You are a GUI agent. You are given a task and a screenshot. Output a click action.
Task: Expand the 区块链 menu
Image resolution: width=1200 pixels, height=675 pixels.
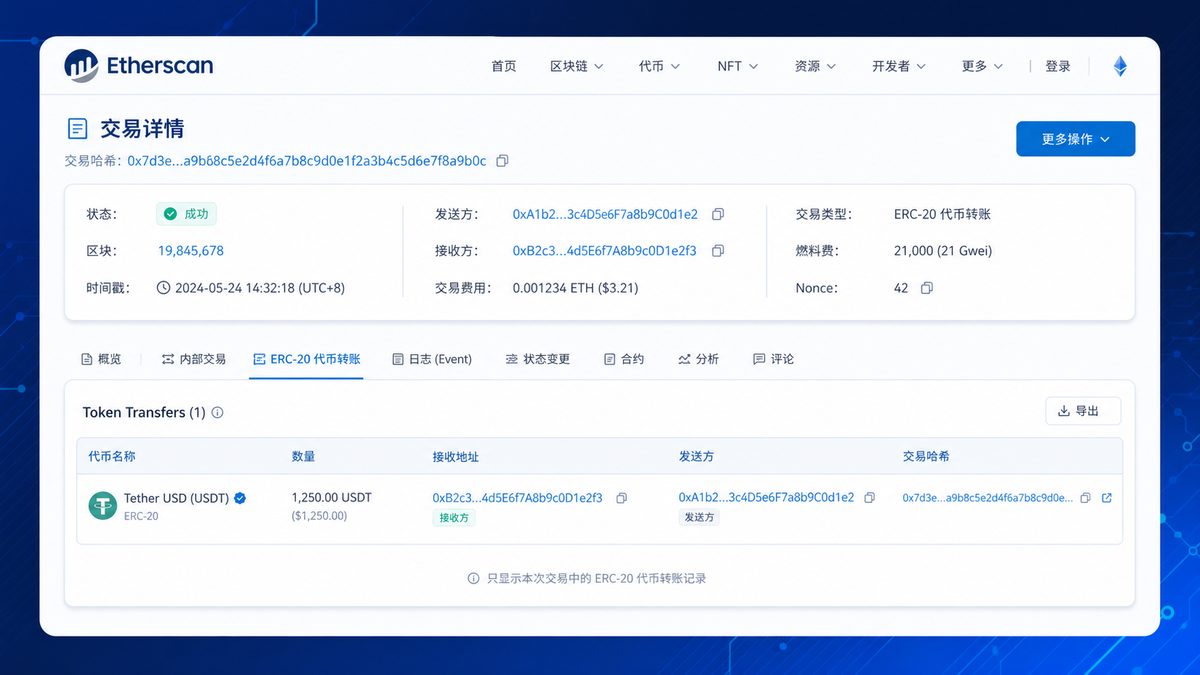(x=577, y=66)
